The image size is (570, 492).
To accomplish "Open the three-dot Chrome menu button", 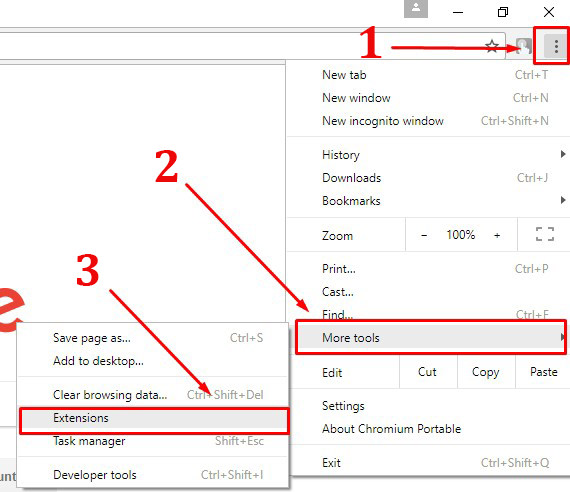I will pos(556,46).
